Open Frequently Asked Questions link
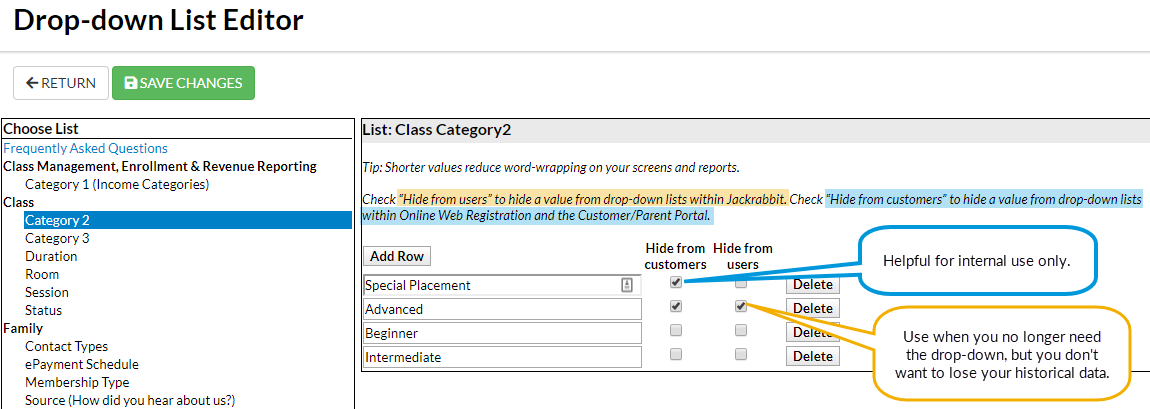This screenshot has width=1150, height=409. (86, 148)
